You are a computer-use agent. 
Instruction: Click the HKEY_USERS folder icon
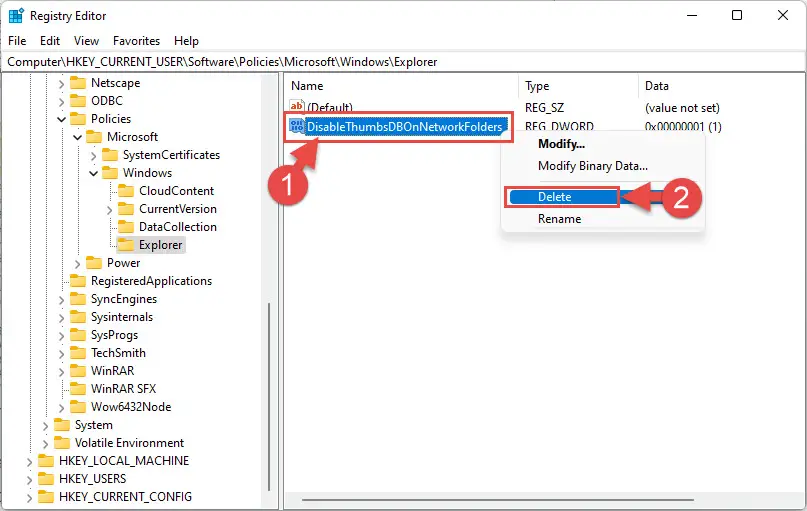(46, 479)
